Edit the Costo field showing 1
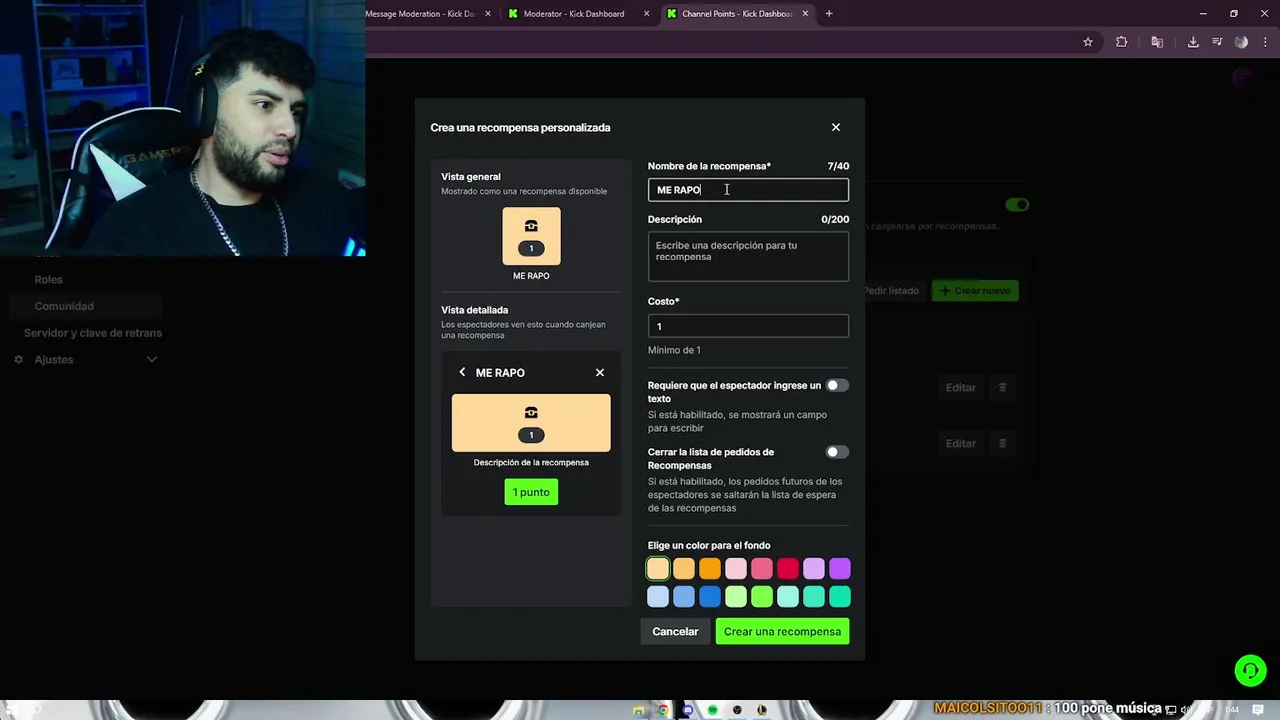Viewport: 1280px width, 720px height. (748, 326)
